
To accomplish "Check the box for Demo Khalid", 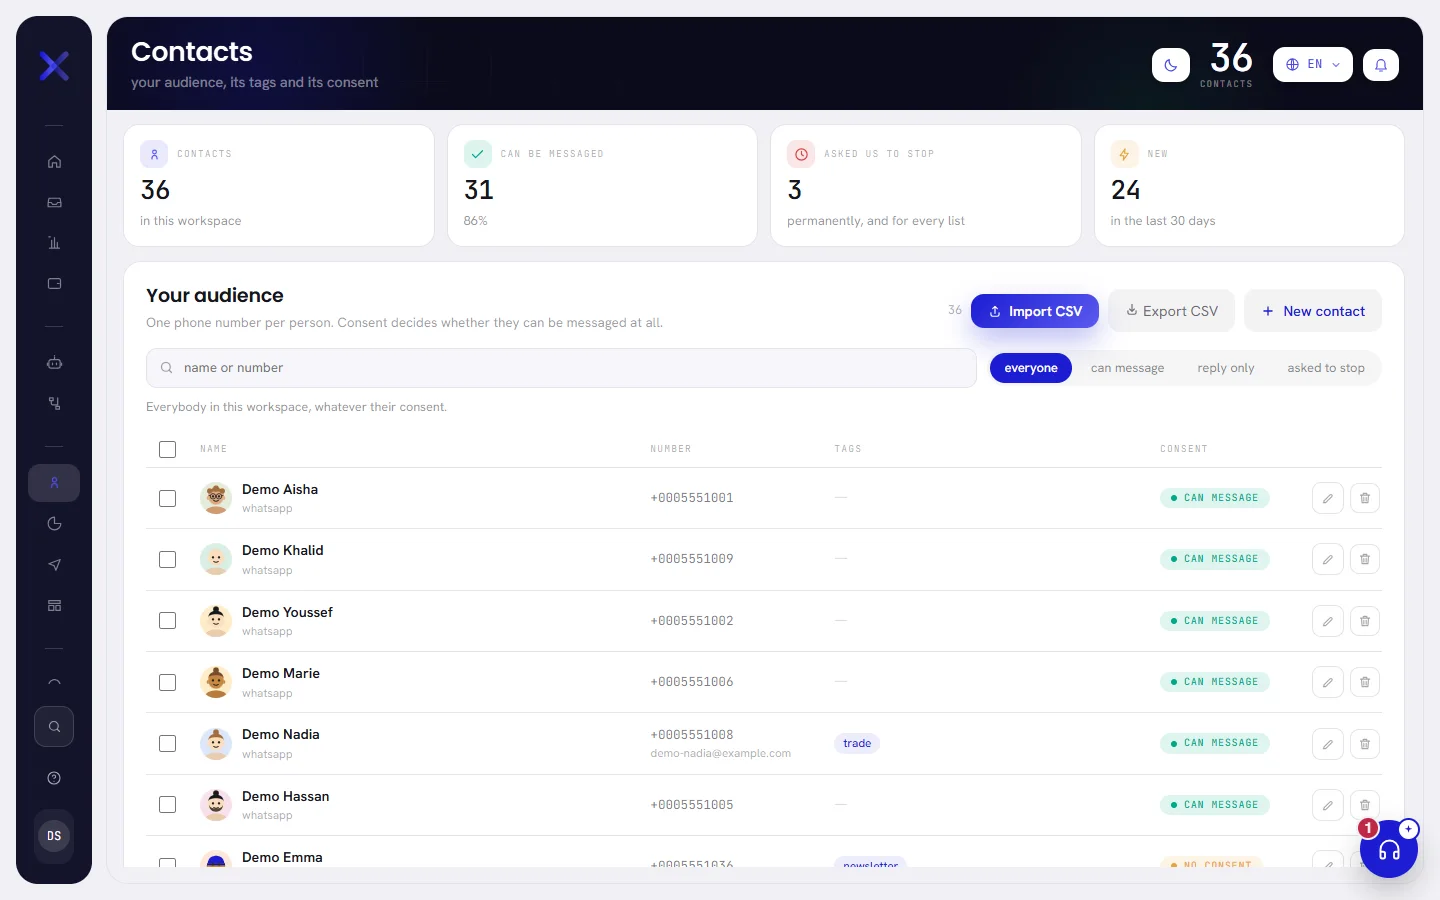I will [167, 559].
